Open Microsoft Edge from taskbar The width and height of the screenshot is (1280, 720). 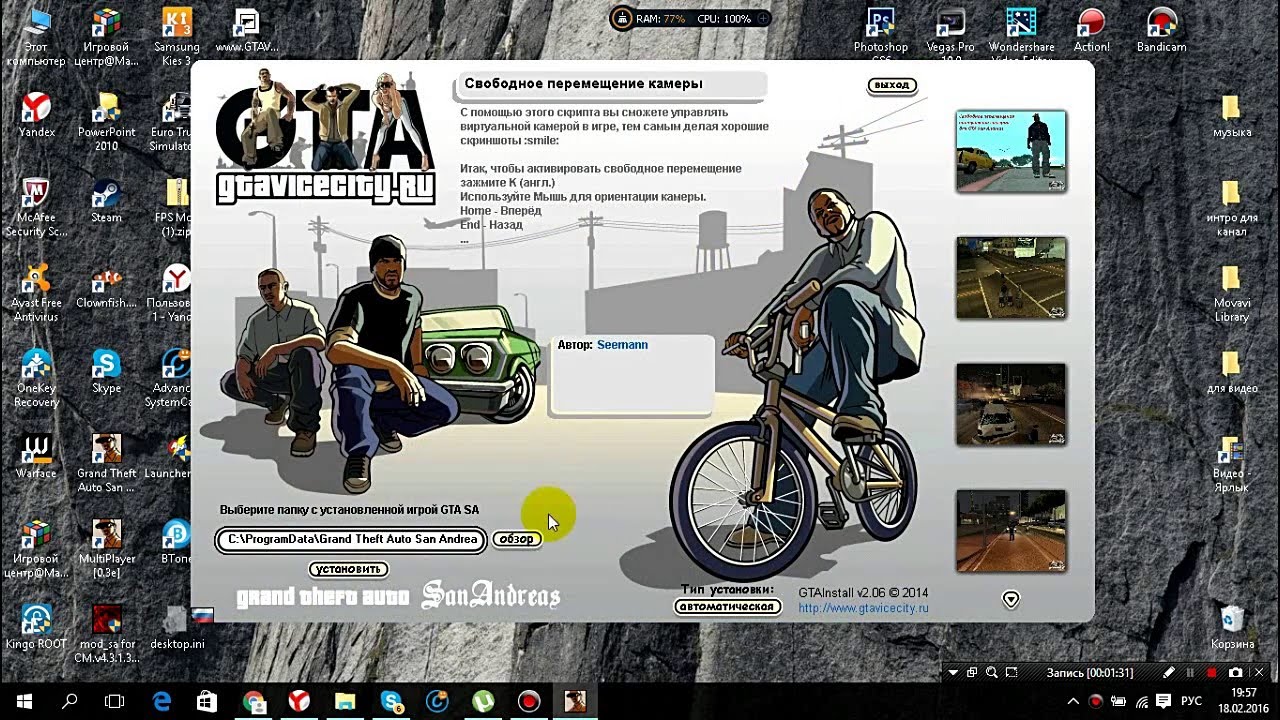(161, 702)
